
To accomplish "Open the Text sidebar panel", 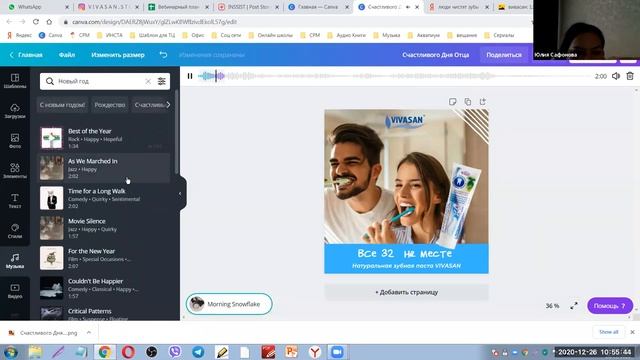I will 15,201.
